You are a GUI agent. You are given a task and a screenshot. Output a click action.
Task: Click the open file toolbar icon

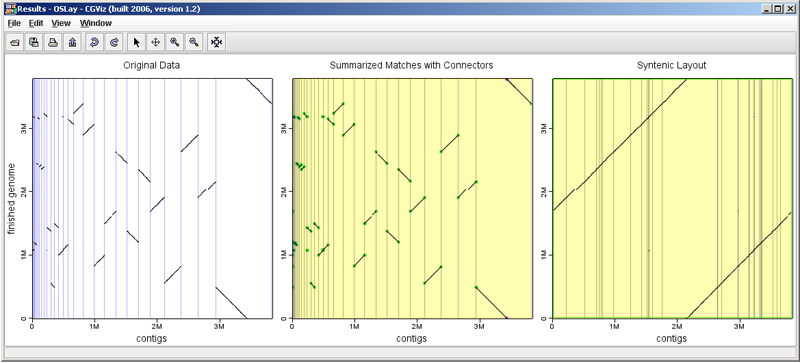coord(15,43)
